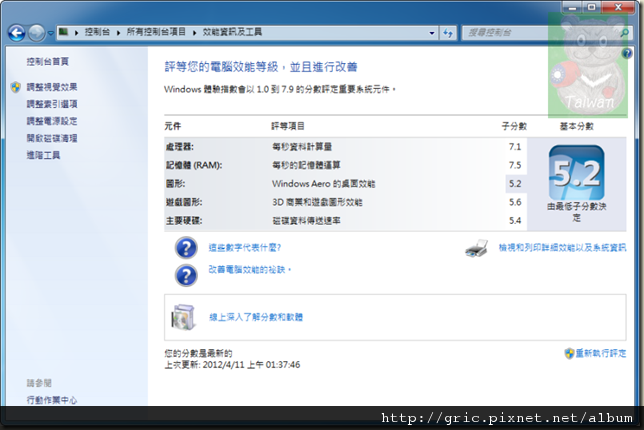Go back with the blue back arrow
Image resolution: width=644 pixels, height=430 pixels.
(x=17, y=33)
